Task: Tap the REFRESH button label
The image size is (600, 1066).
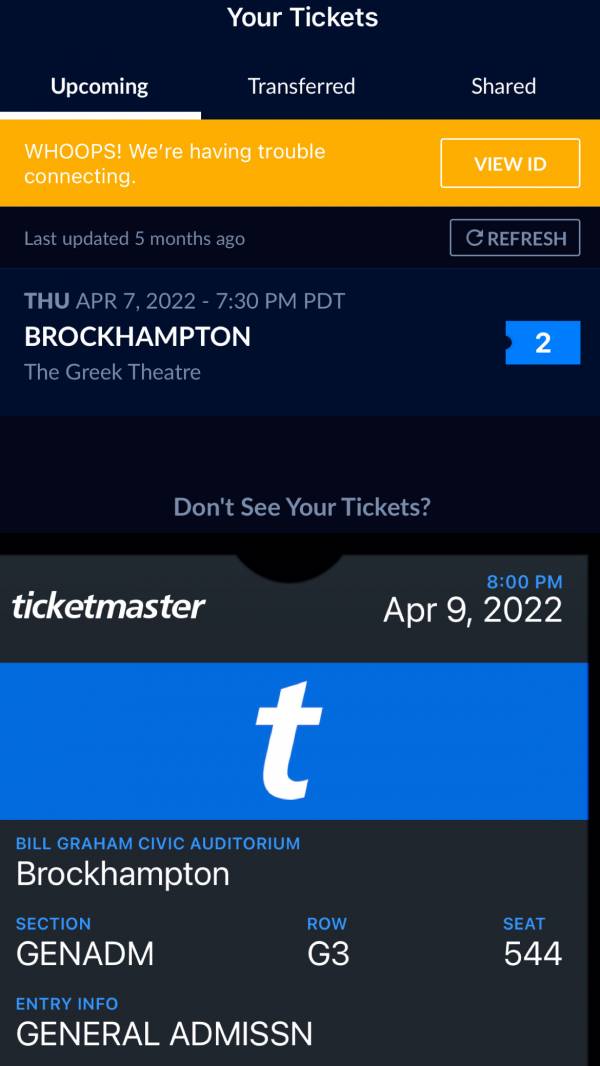Action: [x=526, y=238]
